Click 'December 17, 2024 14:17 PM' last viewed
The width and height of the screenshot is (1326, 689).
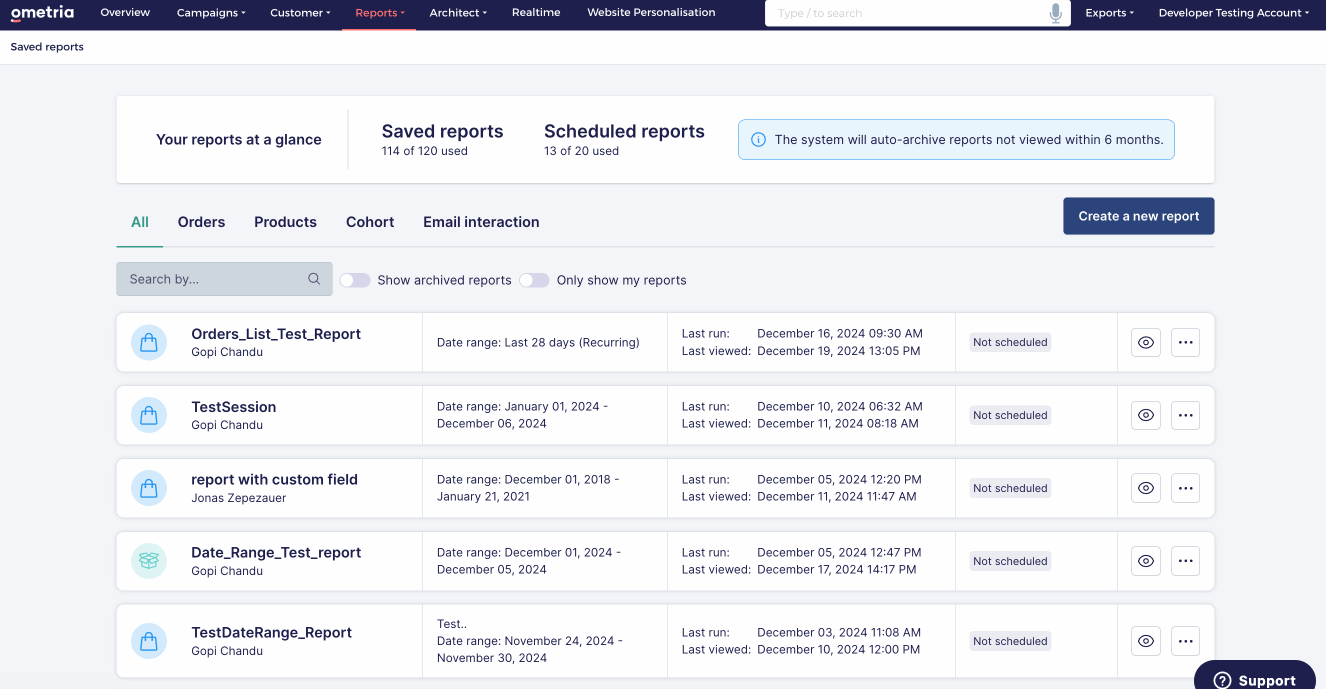[x=837, y=570]
